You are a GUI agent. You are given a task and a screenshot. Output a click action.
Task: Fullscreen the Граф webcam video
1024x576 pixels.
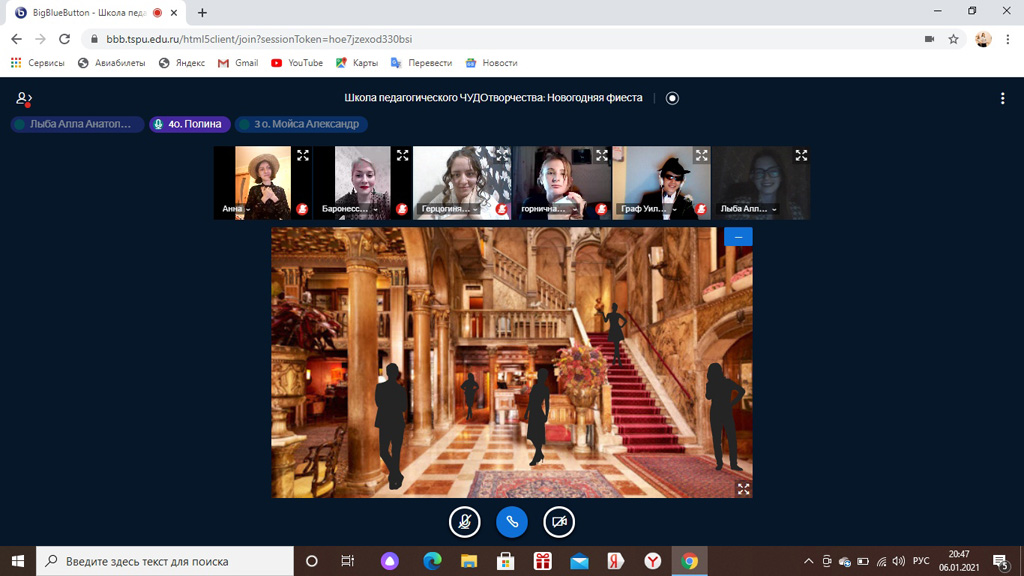(701, 156)
